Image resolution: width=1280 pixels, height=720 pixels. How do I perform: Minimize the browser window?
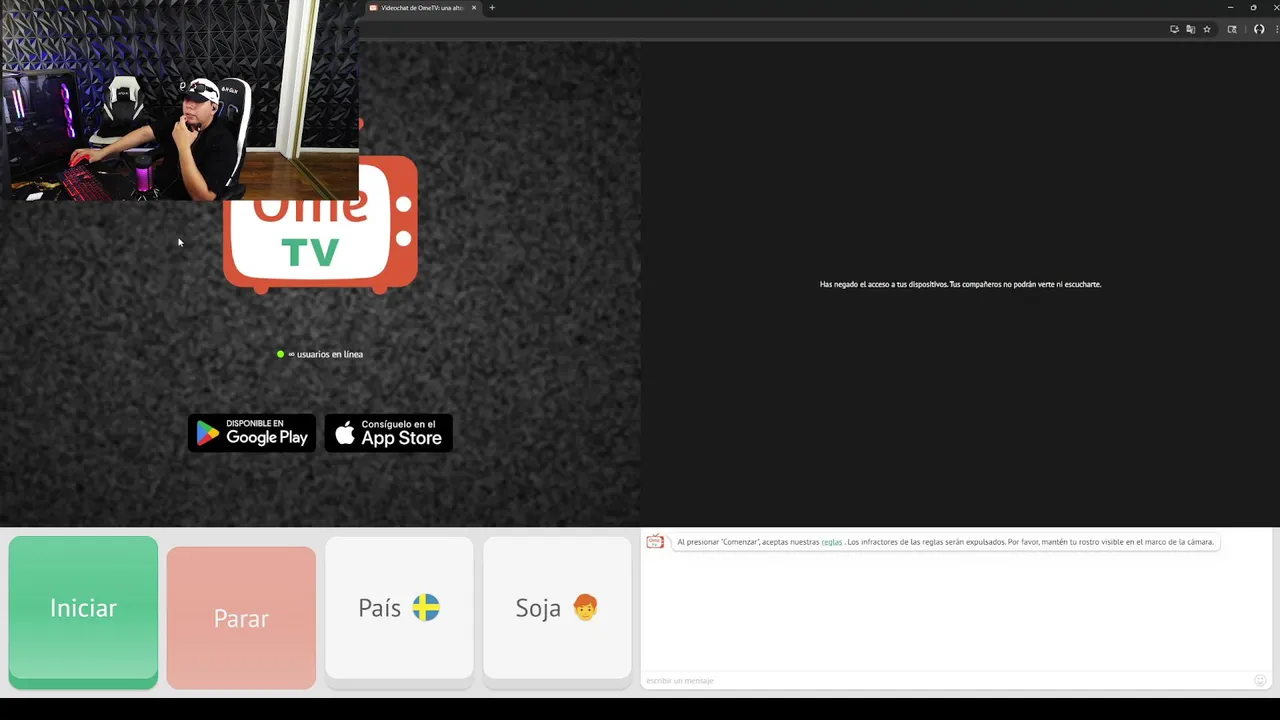click(1230, 8)
